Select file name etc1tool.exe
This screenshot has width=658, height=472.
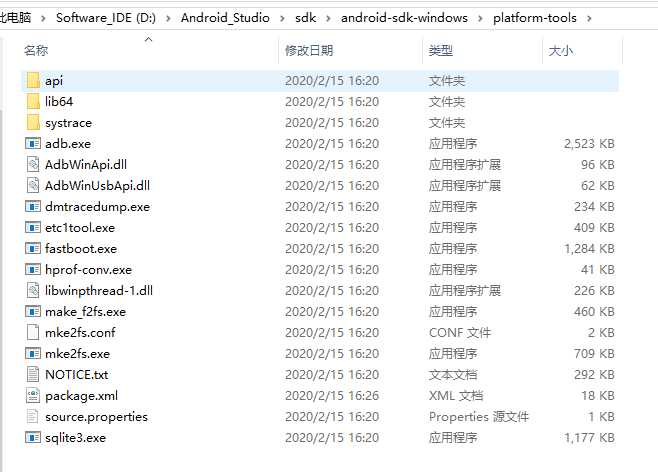pos(80,227)
